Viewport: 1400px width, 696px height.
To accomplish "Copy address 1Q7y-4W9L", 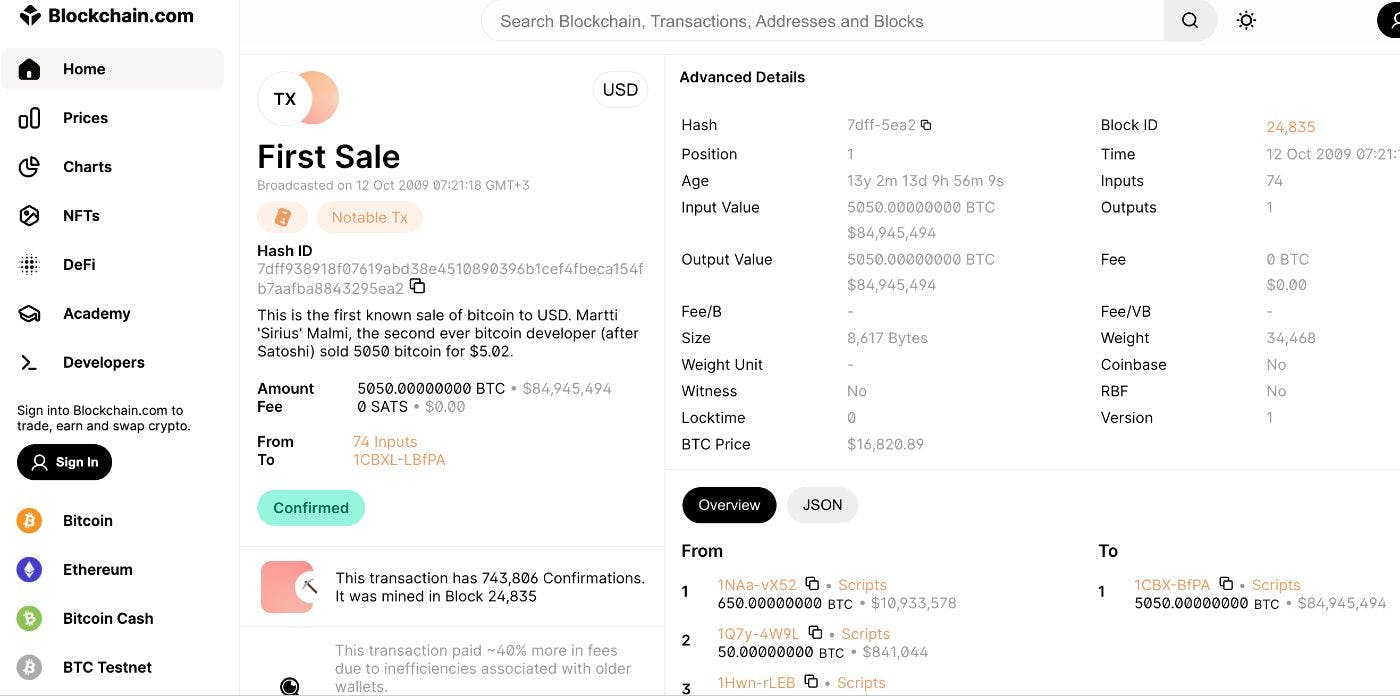I will 815,633.
